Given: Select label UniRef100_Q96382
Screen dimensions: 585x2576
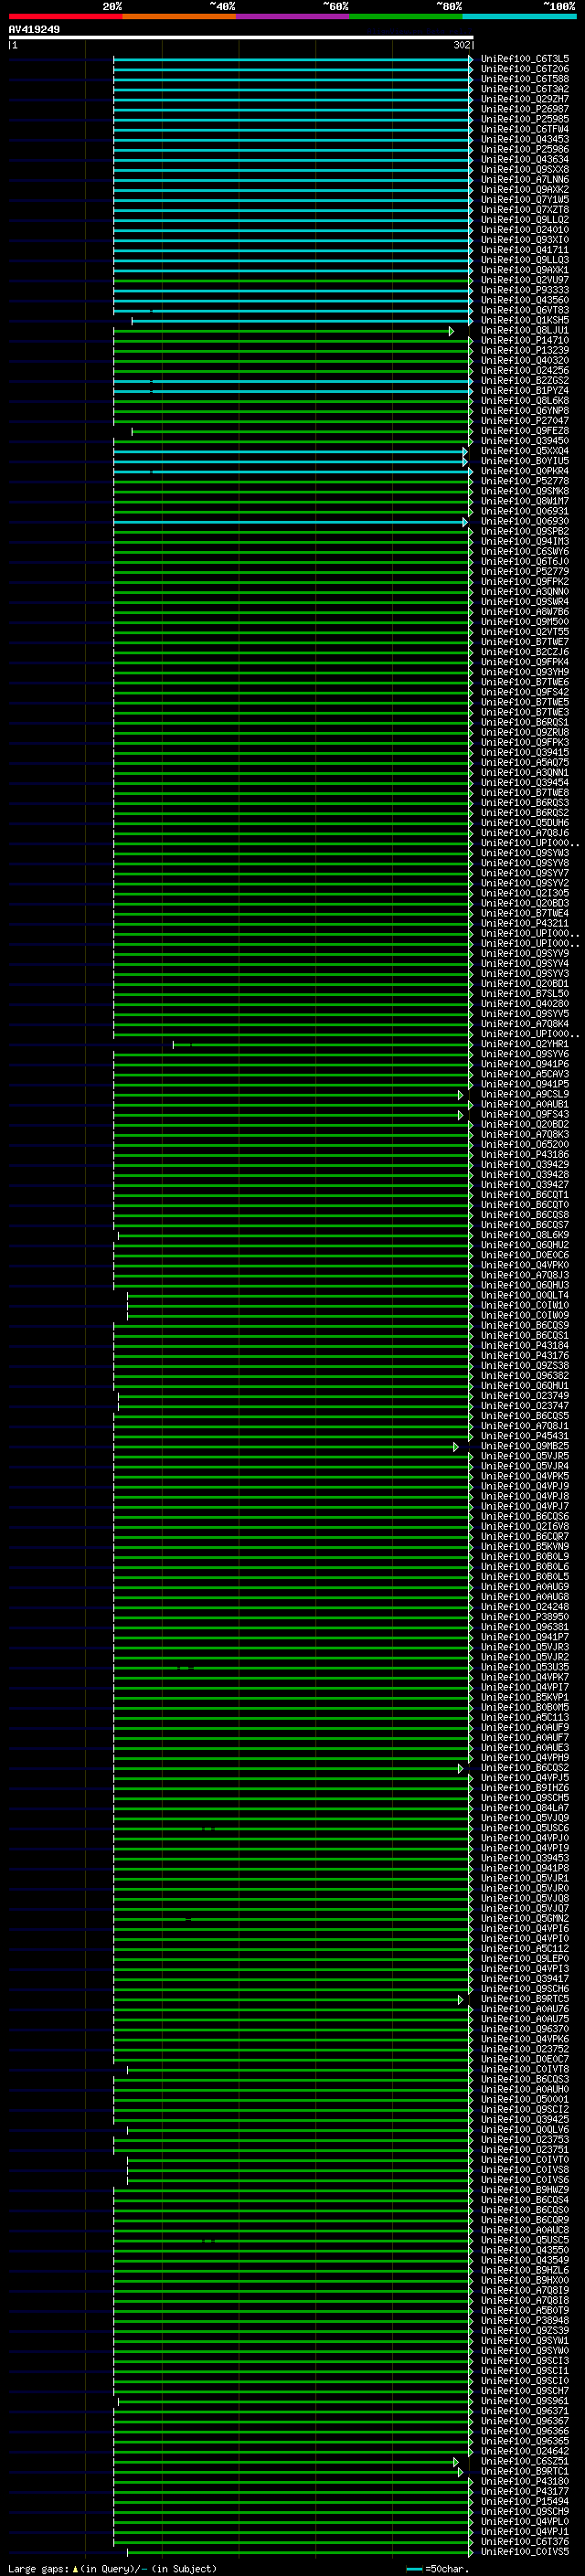Looking at the screenshot, I should [525, 1376].
